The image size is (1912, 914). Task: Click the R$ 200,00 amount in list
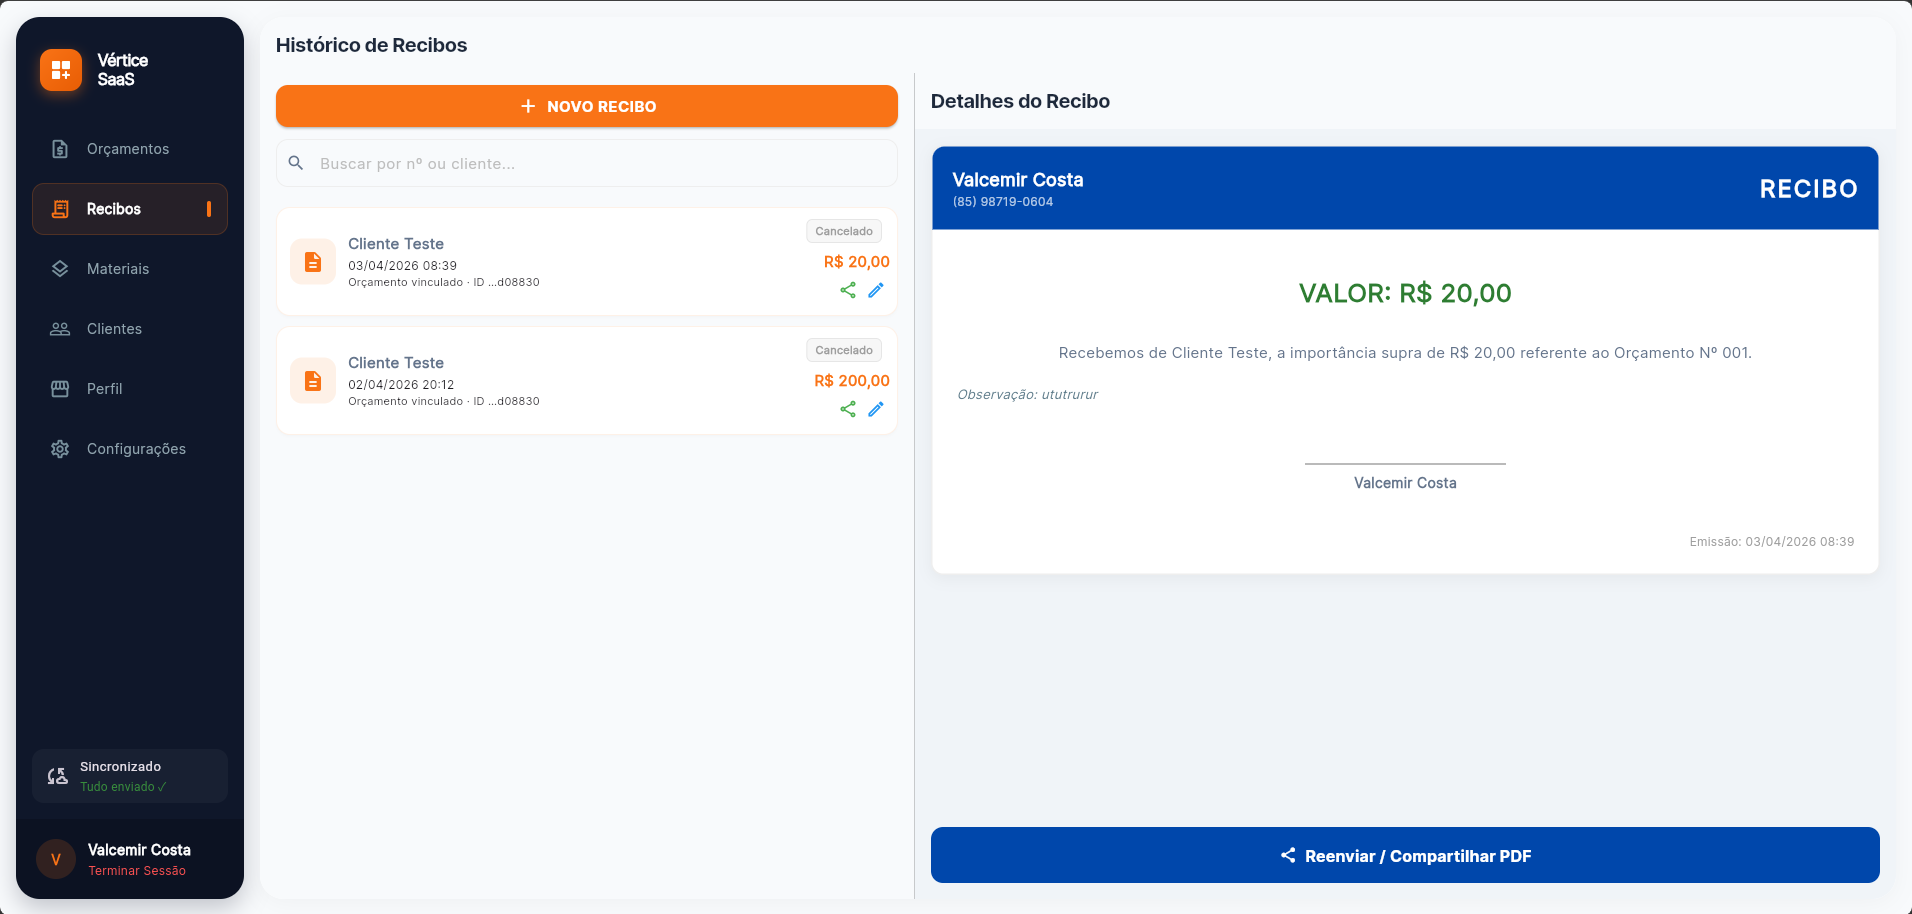852,381
